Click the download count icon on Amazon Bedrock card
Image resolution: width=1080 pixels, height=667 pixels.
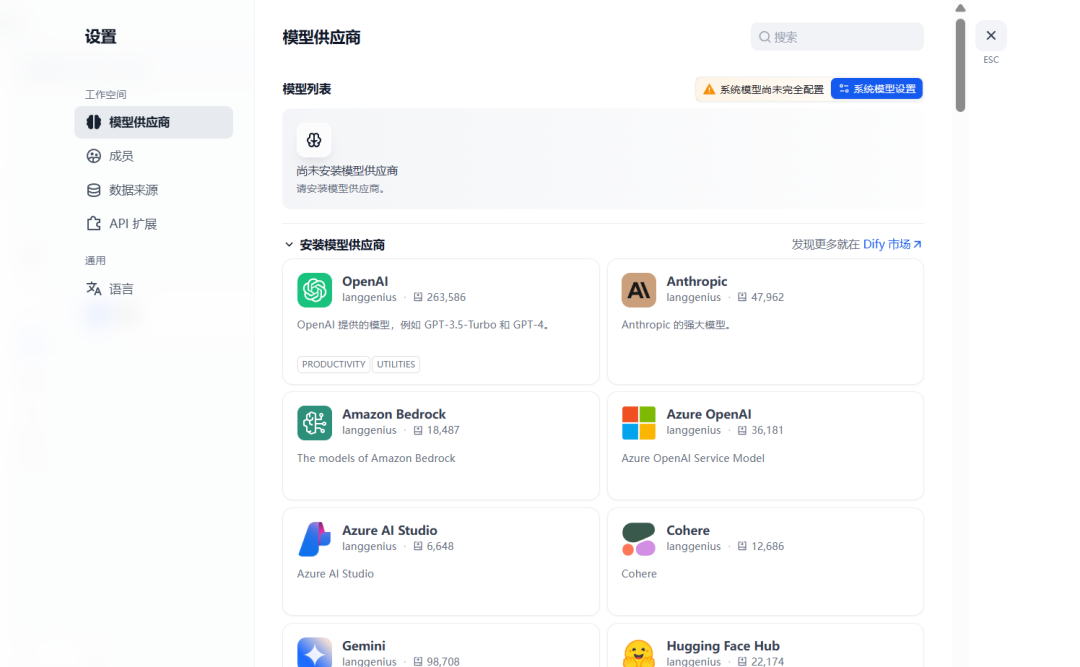(x=417, y=430)
